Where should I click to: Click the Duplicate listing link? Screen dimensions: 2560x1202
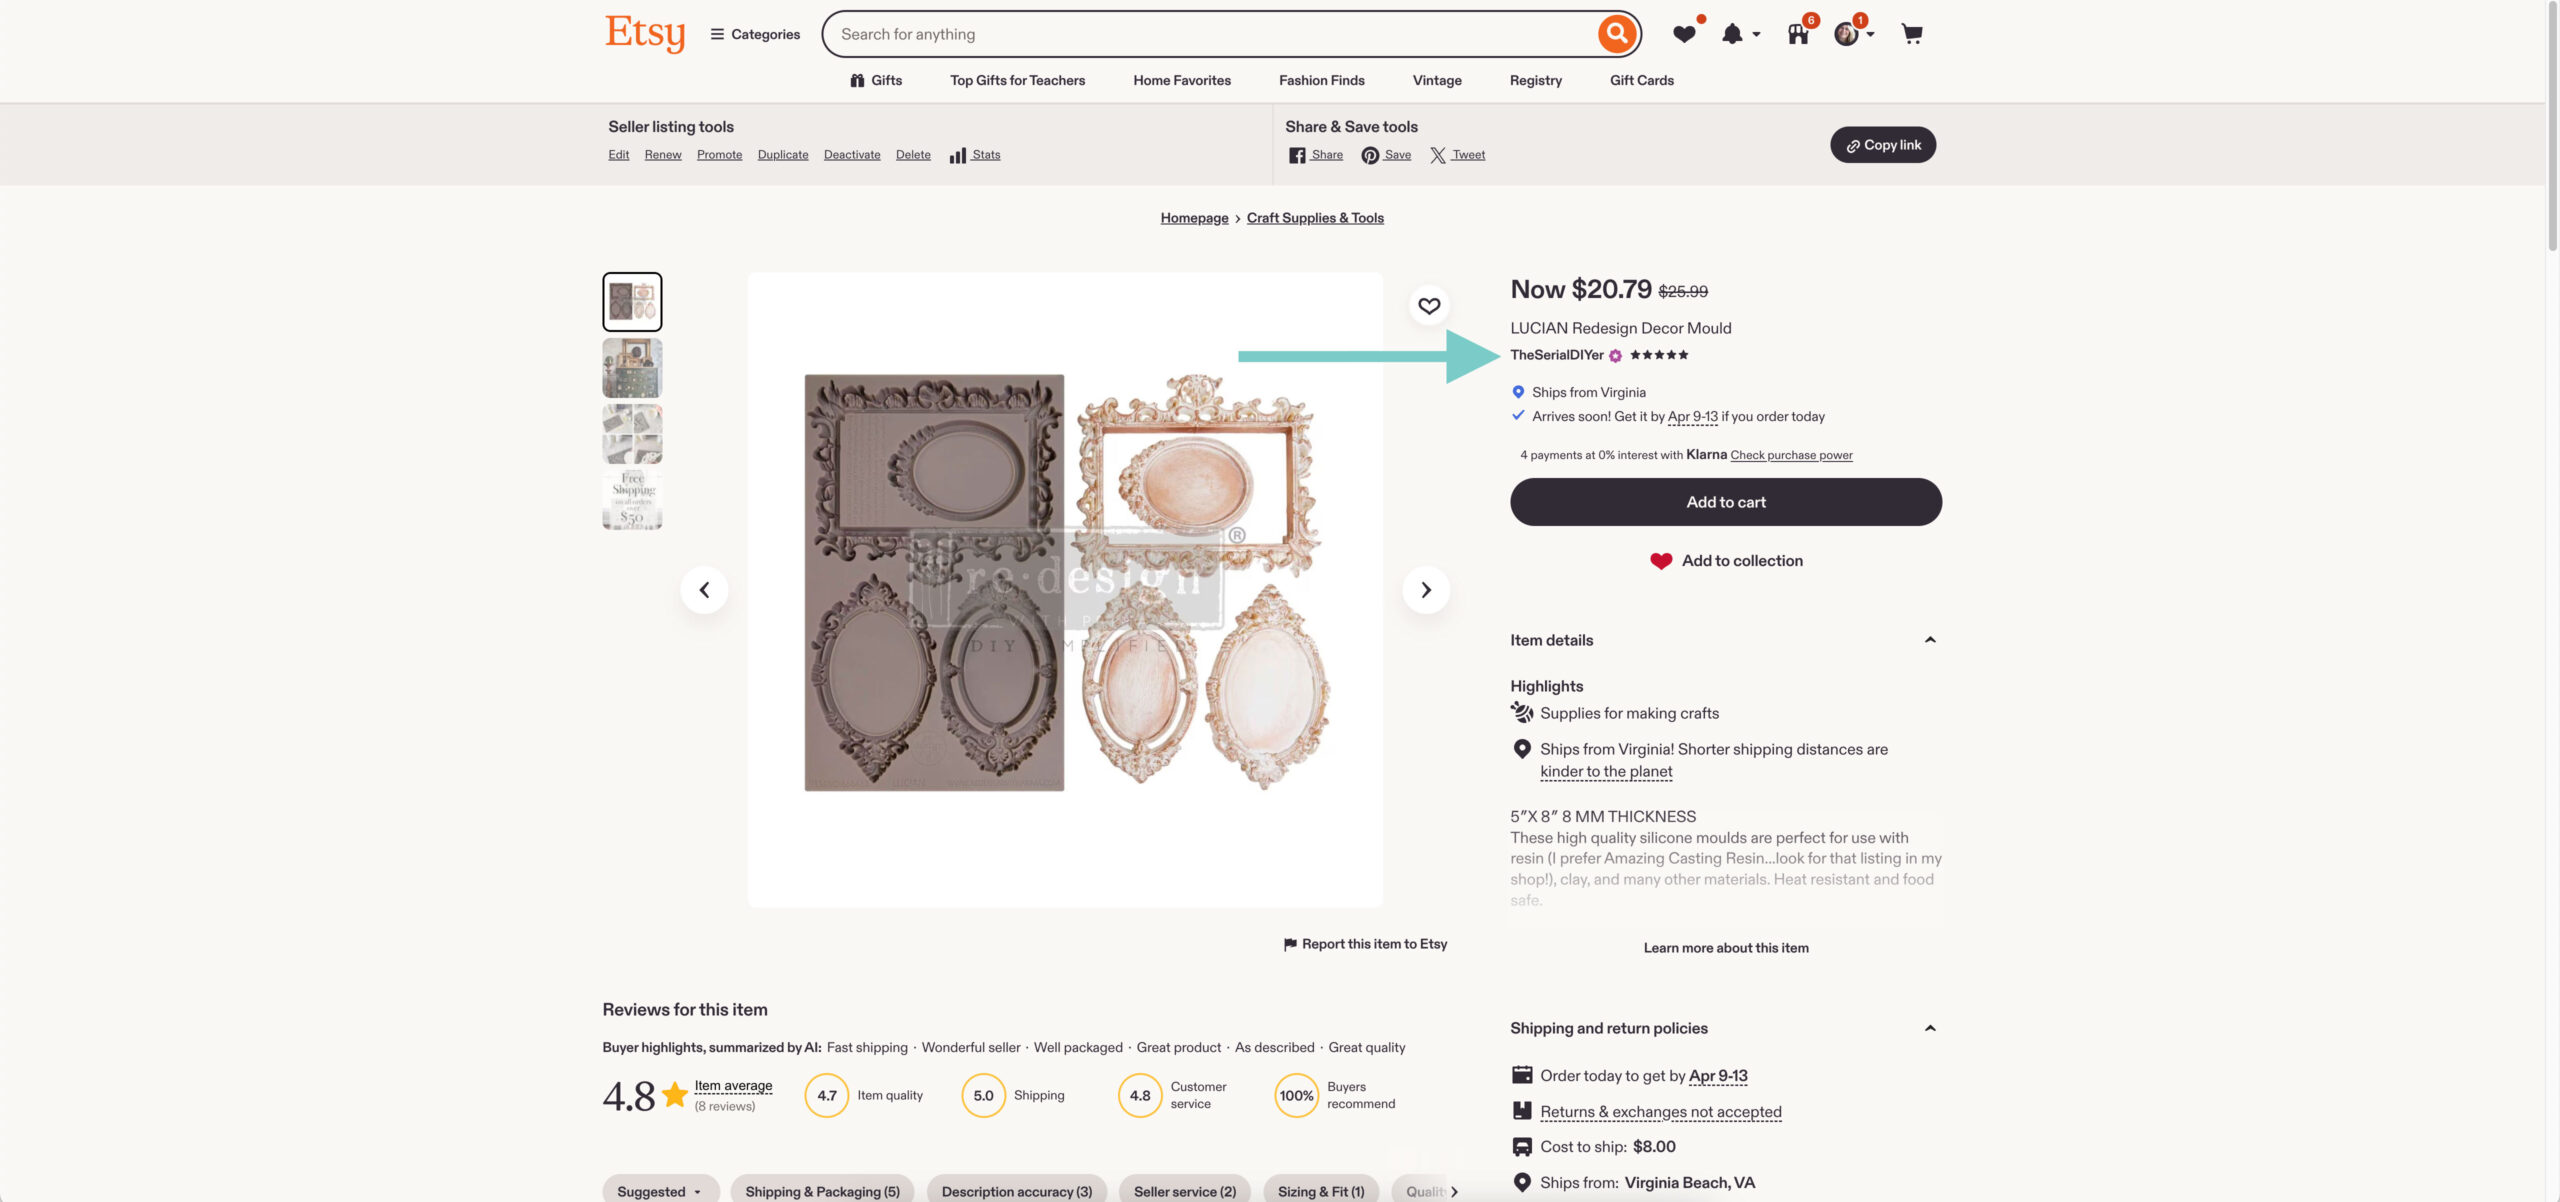(x=783, y=155)
